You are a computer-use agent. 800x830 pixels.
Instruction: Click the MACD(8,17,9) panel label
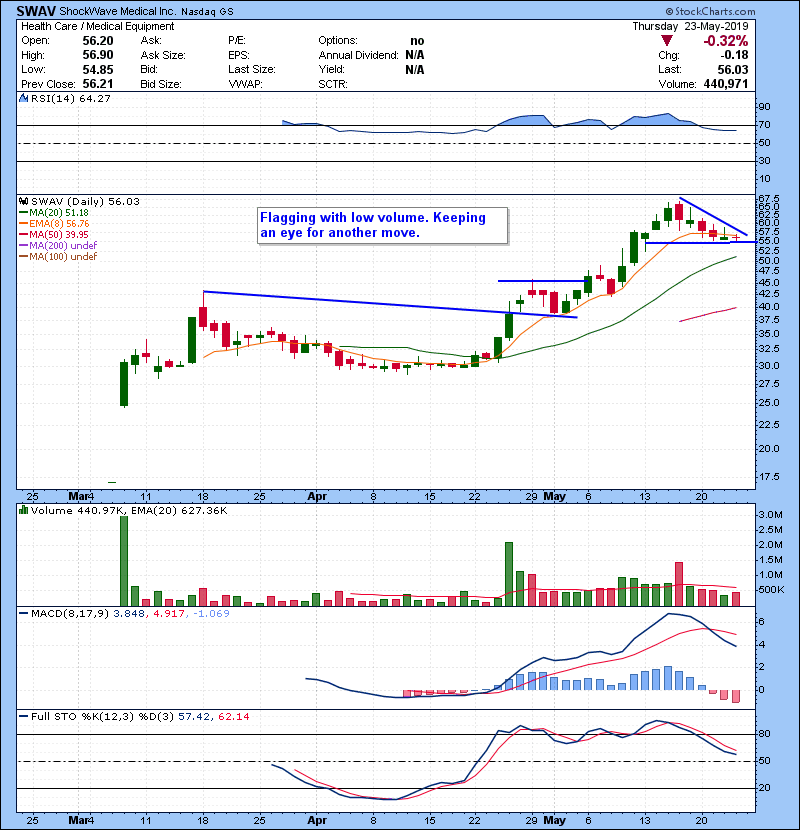pos(70,614)
